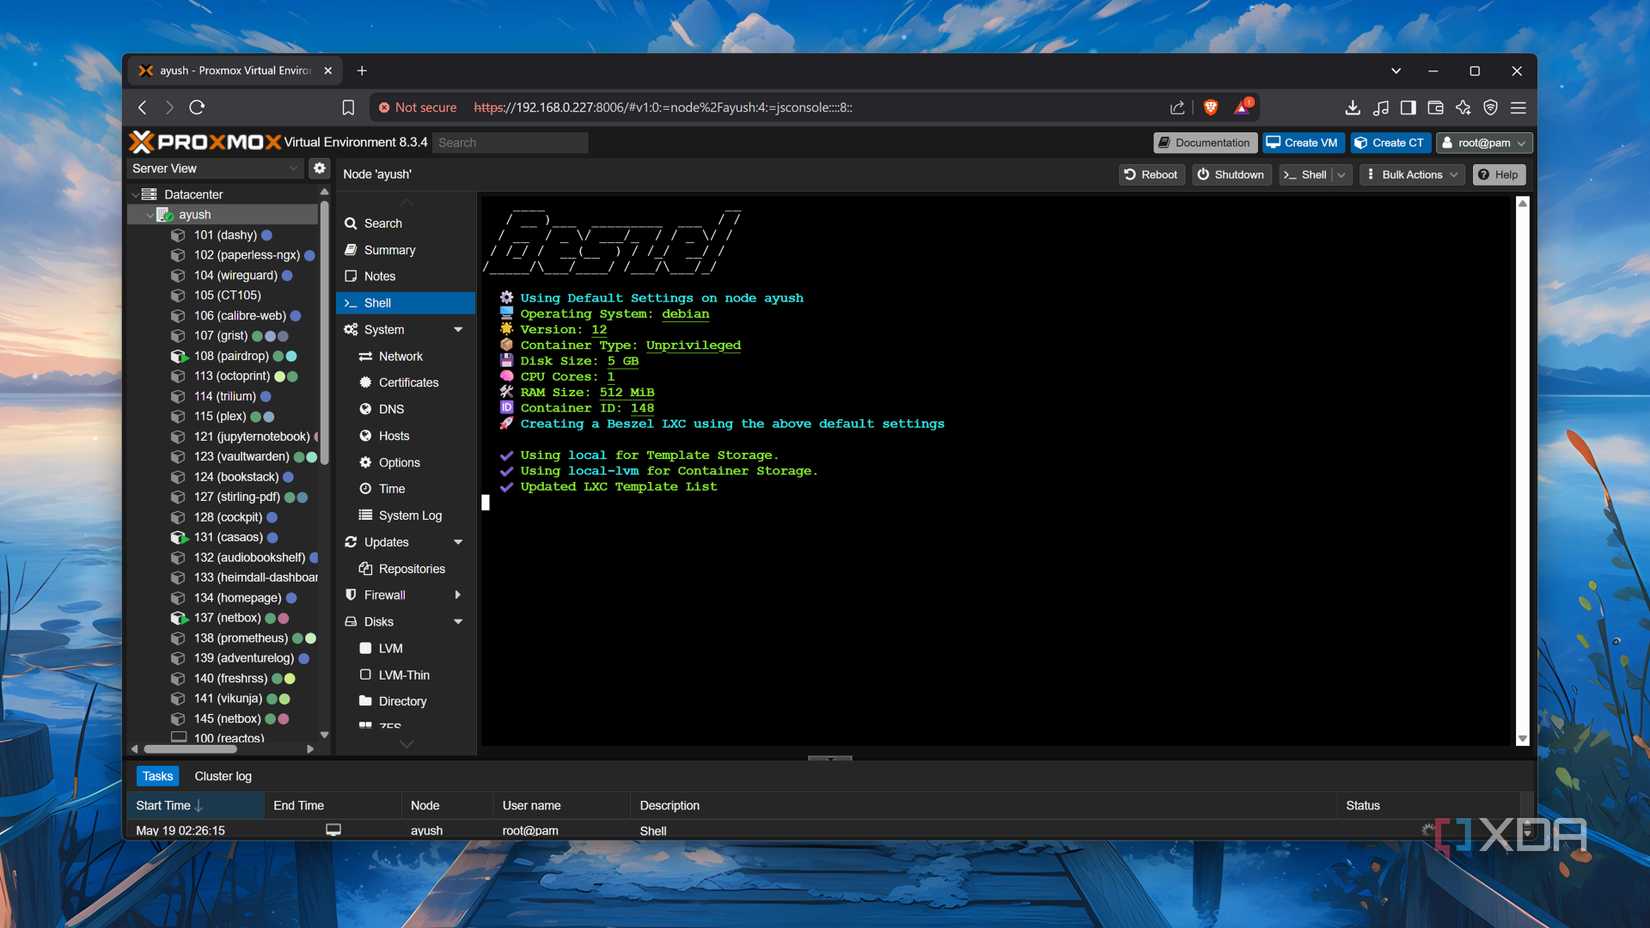Select Network under the System section
This screenshot has height=928, width=1650.
coord(399,356)
